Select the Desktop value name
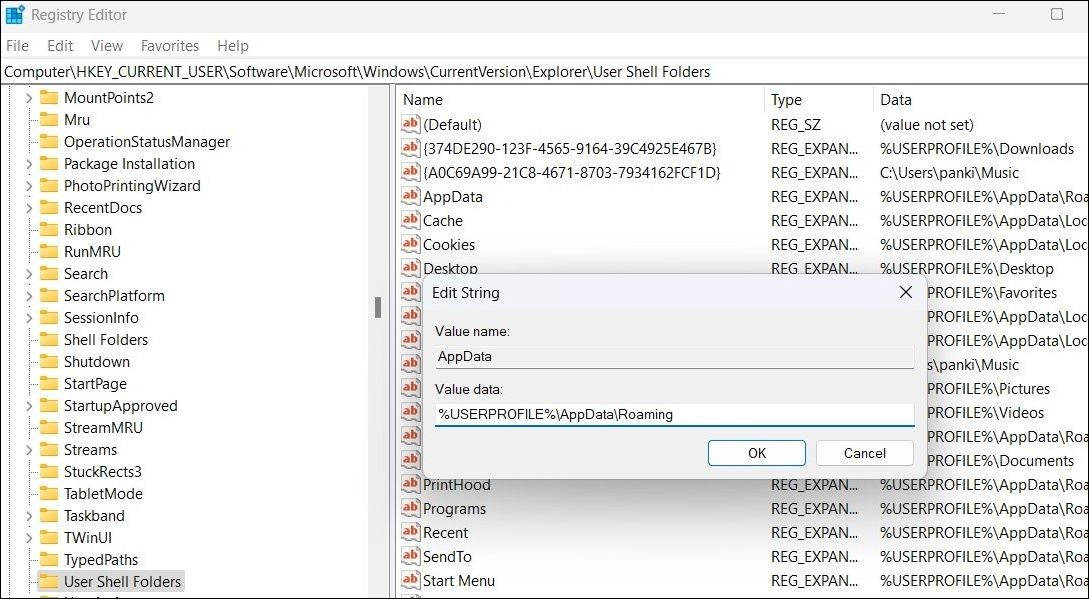The height and width of the screenshot is (599, 1089). [x=450, y=268]
